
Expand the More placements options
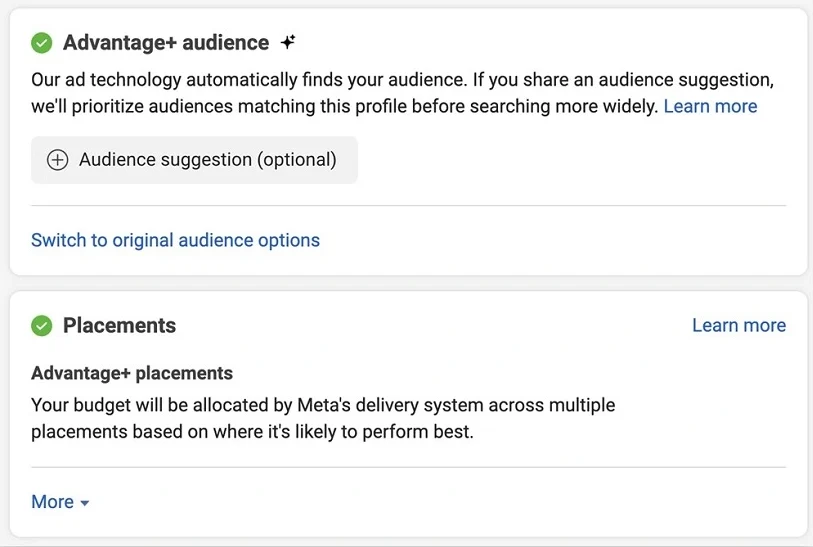click(52, 502)
